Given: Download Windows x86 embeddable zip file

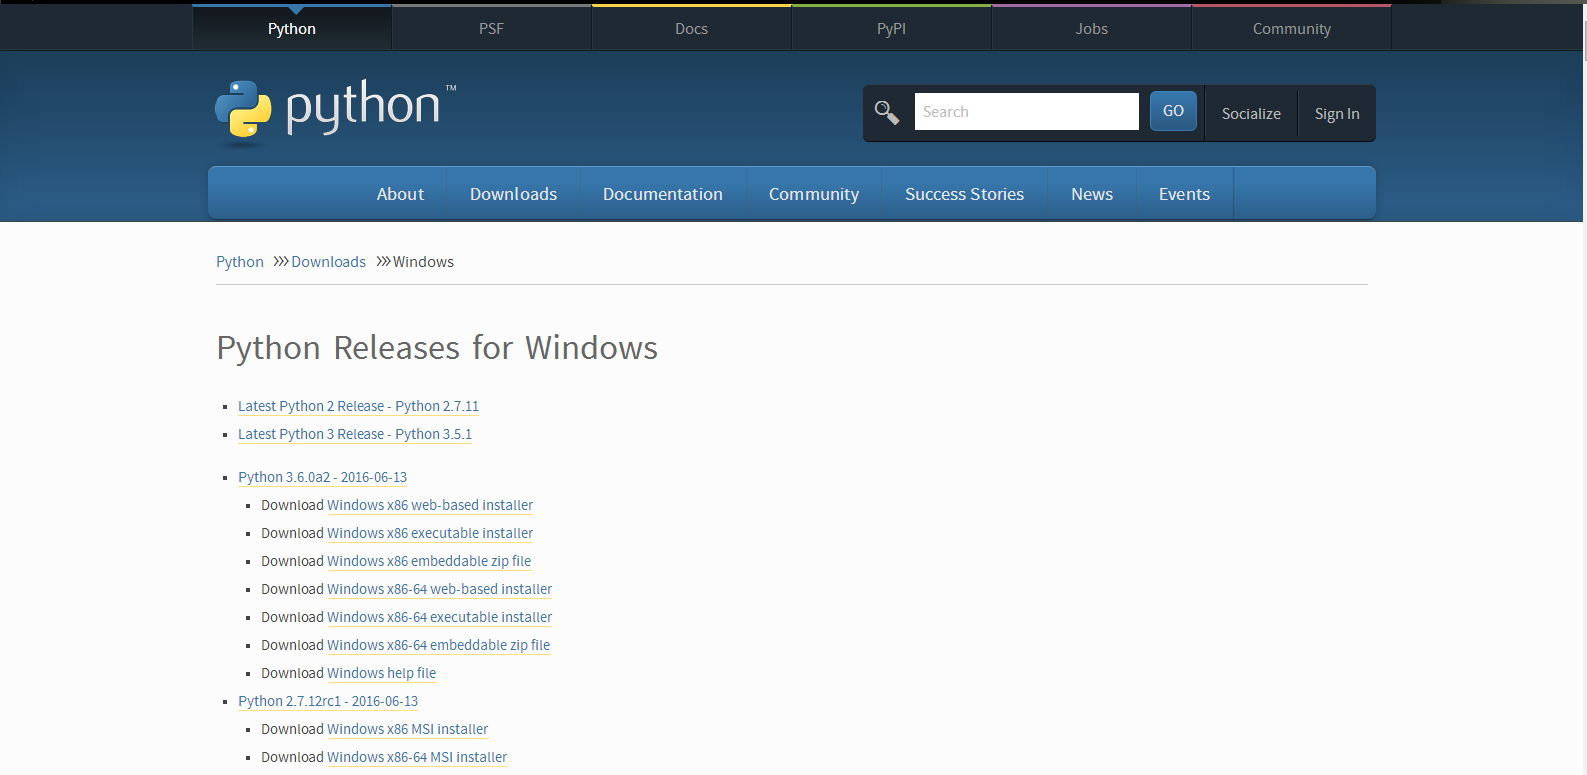Looking at the screenshot, I should click(429, 561).
